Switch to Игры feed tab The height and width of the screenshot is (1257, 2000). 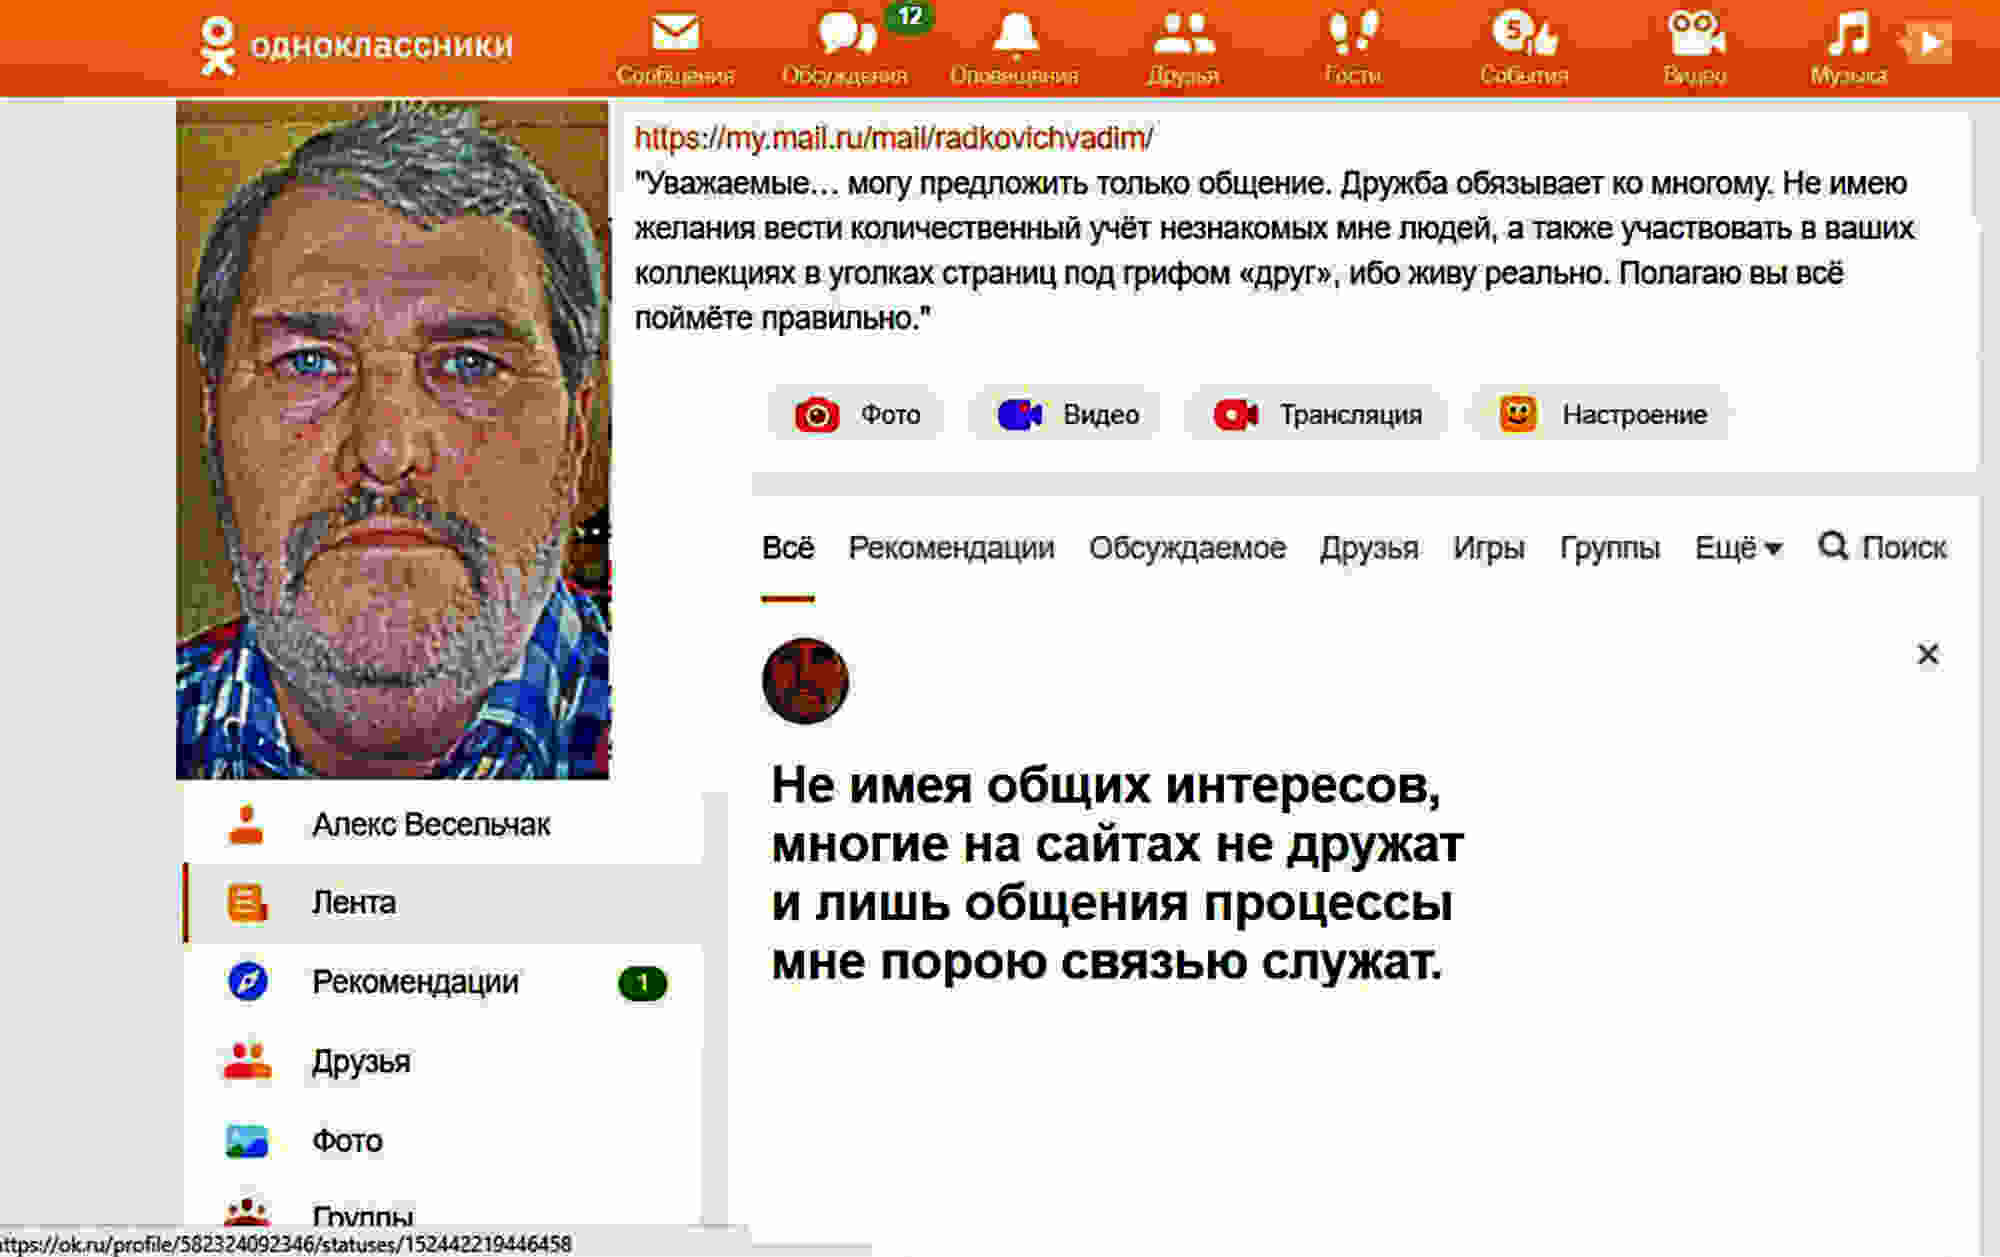(1488, 548)
